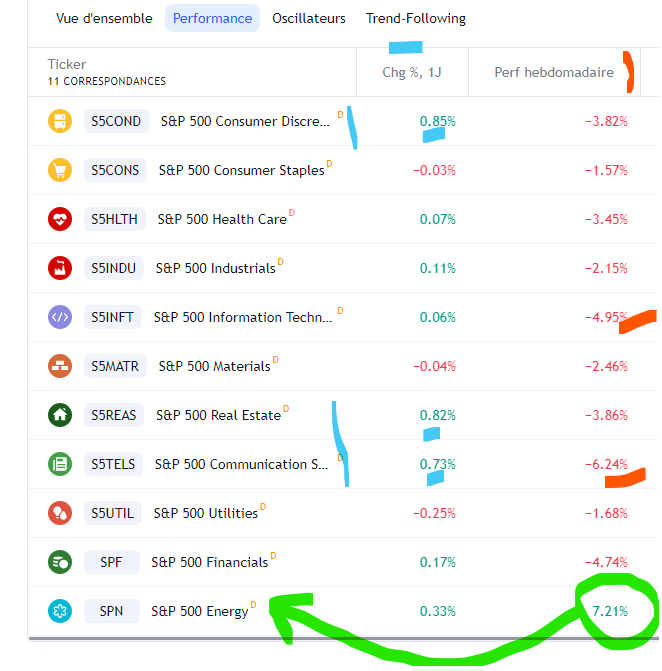Select S&P 500 Communication S... name
The height and width of the screenshot is (671, 662).
[241, 464]
